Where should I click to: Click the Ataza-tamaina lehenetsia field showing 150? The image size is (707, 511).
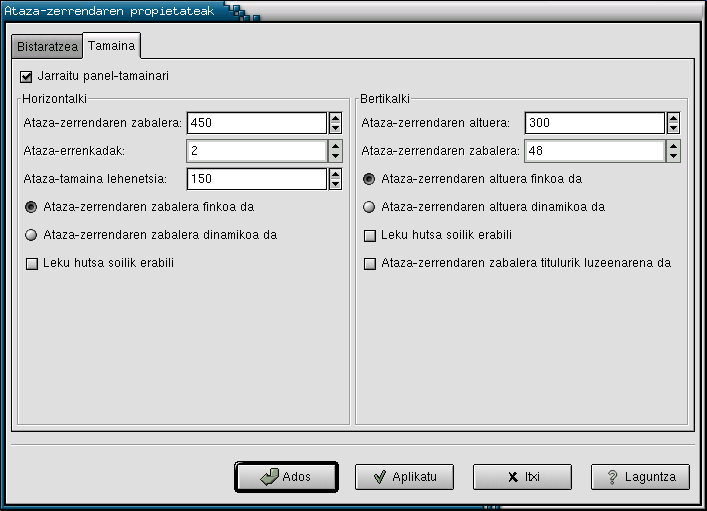(257, 179)
